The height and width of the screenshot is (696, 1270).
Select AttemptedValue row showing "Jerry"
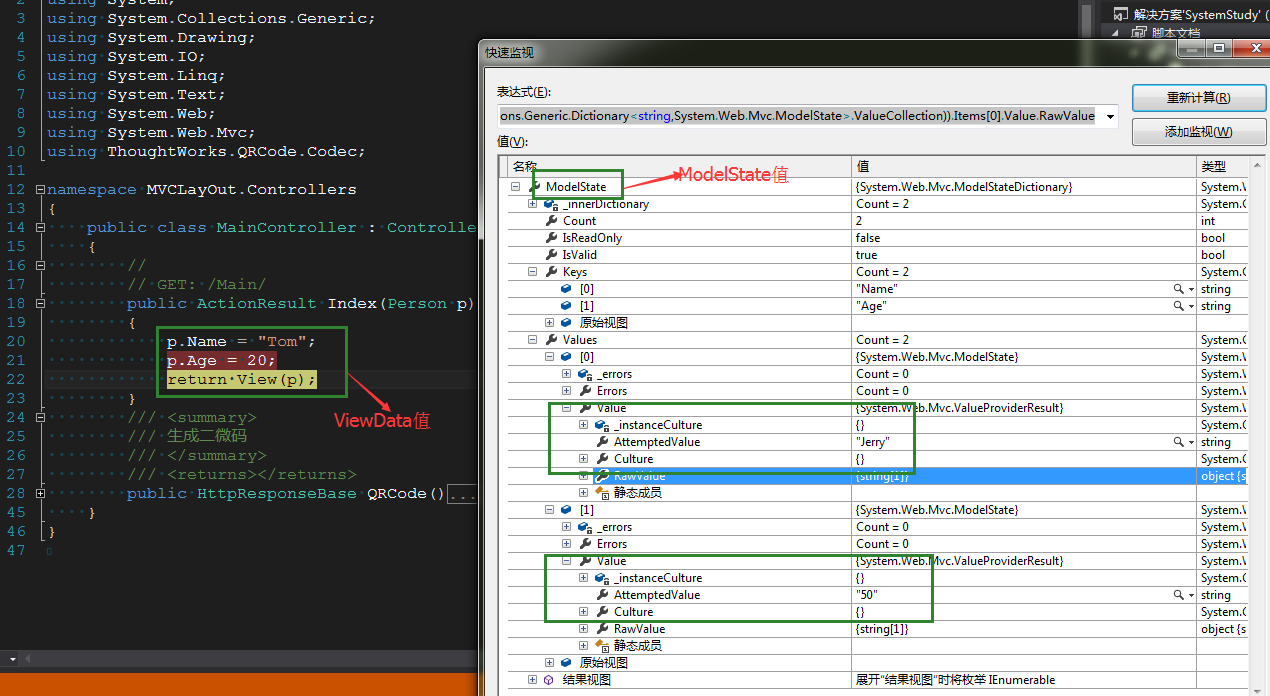click(878, 442)
